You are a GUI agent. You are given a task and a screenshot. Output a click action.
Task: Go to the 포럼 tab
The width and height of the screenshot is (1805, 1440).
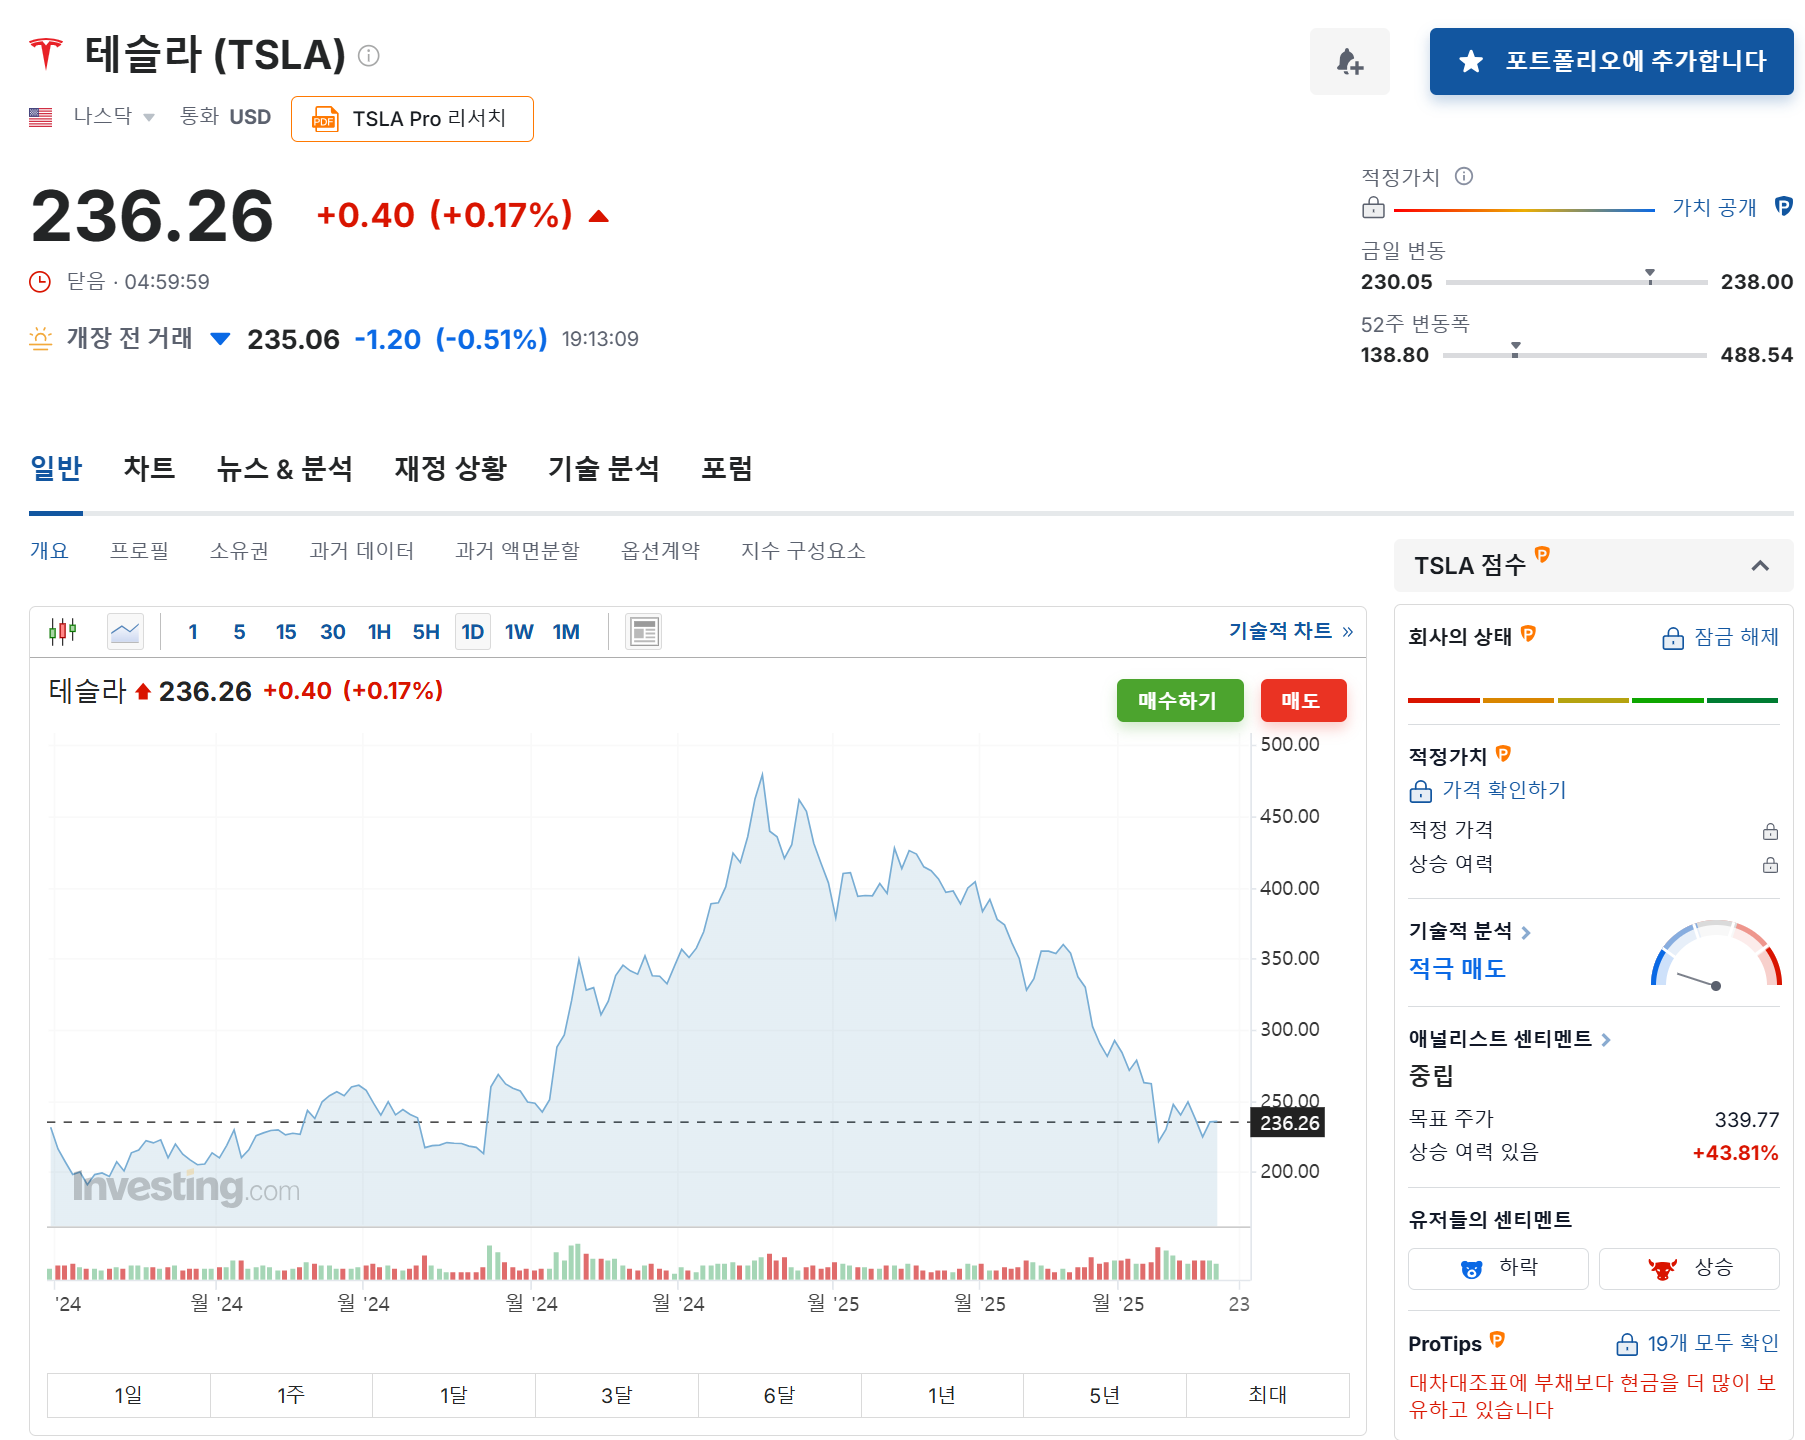(727, 468)
